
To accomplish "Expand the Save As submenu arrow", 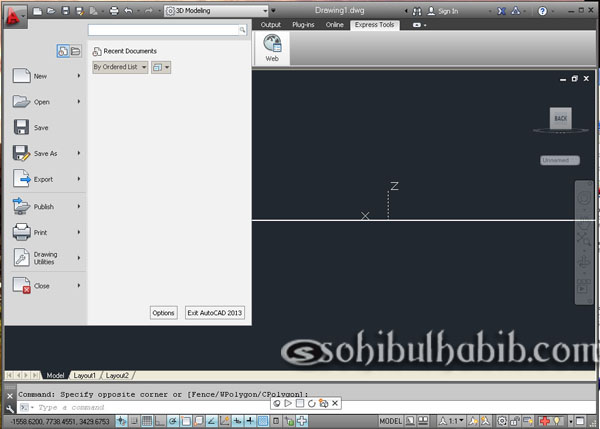I will (79, 153).
